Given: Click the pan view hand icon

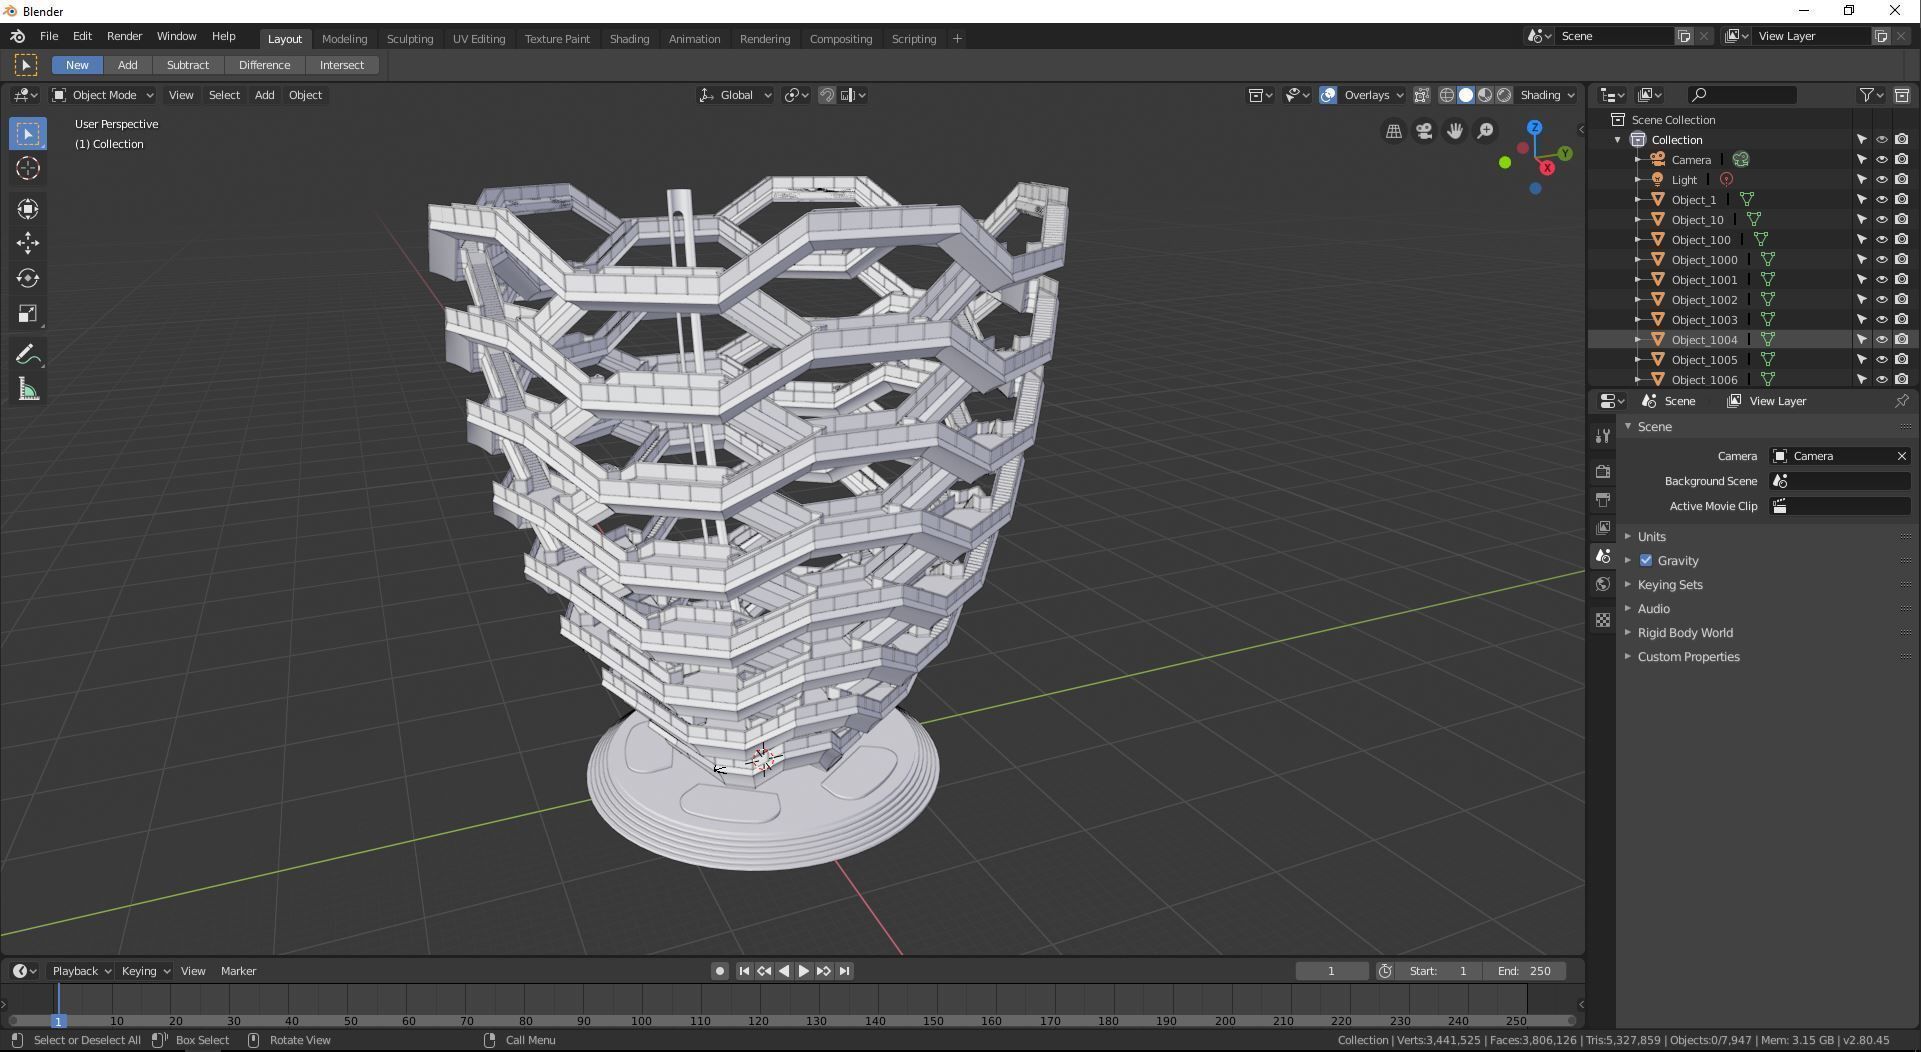Looking at the screenshot, I should [x=1455, y=131].
